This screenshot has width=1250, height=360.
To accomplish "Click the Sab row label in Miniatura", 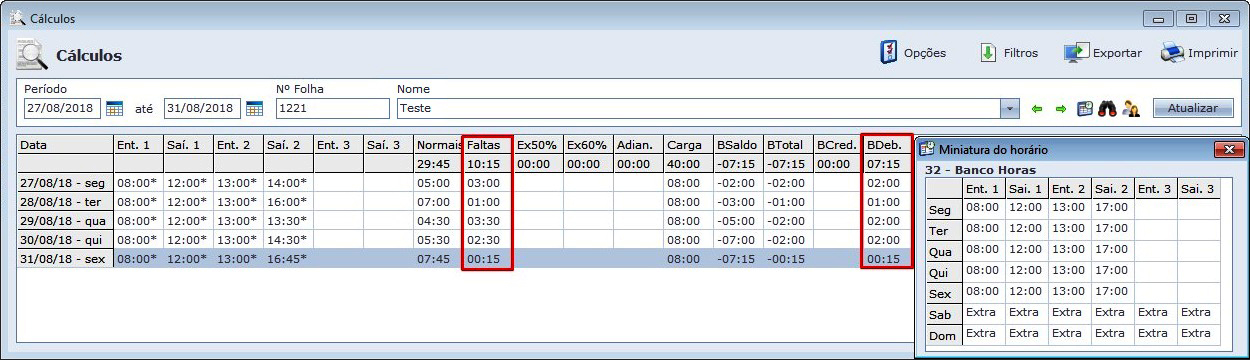I will [943, 315].
